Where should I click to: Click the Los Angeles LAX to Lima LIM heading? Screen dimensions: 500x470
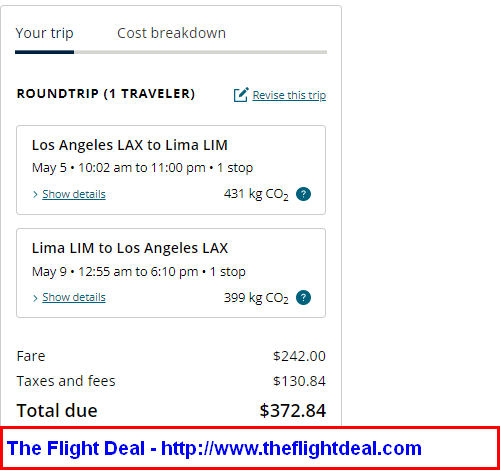point(130,145)
